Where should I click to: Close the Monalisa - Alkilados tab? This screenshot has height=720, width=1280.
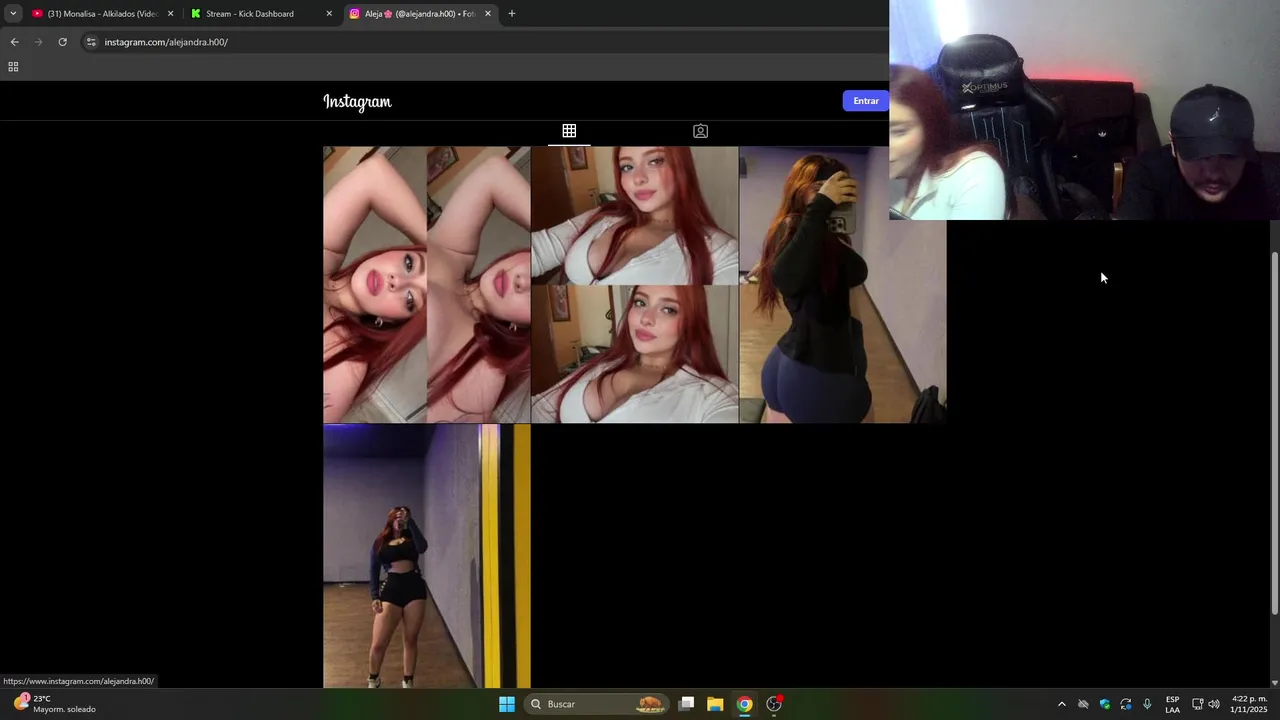(x=170, y=14)
